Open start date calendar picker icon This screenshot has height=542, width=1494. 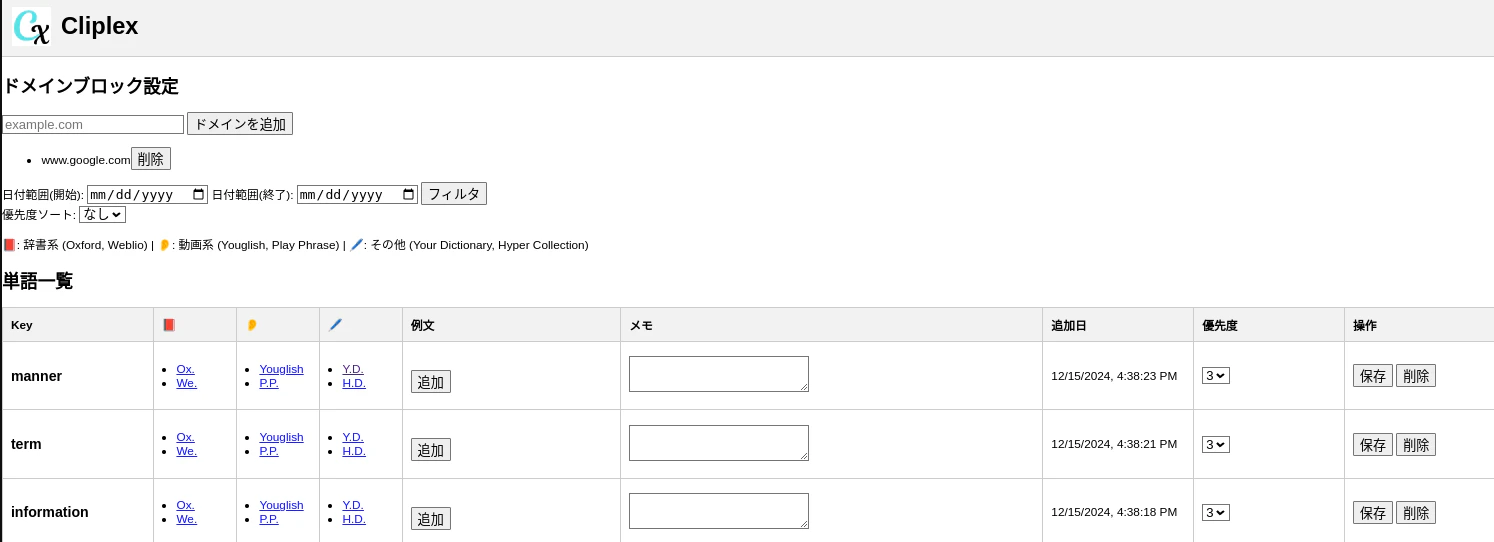[198, 194]
